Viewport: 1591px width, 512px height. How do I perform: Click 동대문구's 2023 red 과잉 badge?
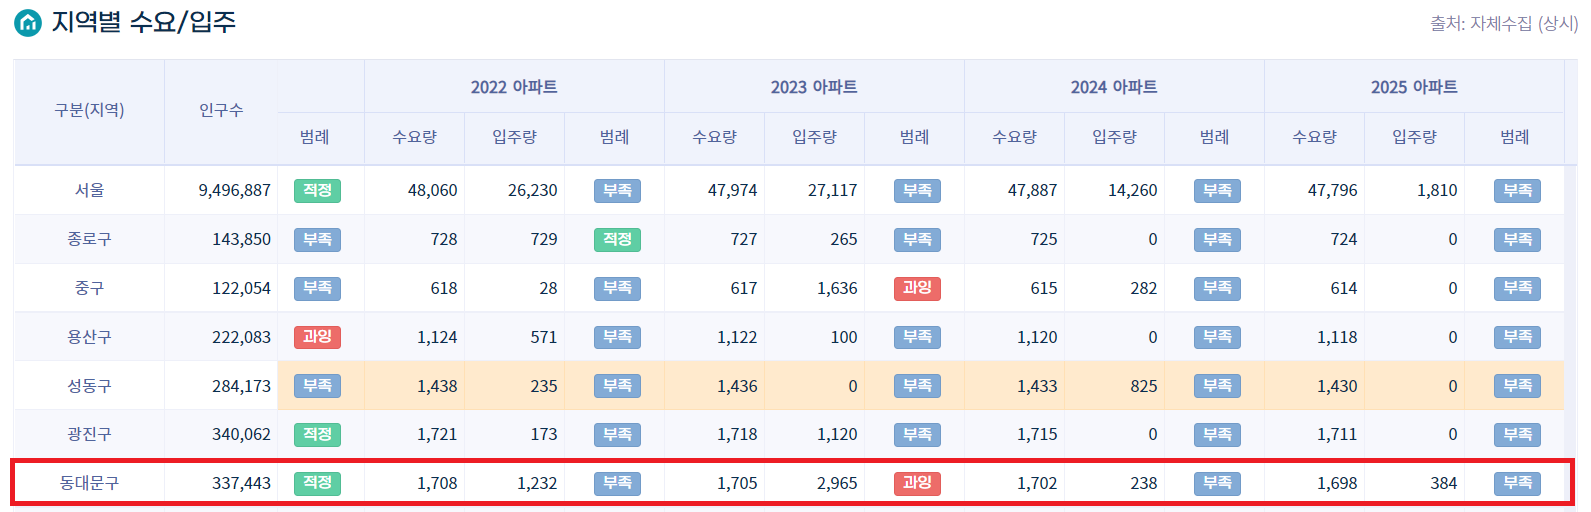coord(917,483)
